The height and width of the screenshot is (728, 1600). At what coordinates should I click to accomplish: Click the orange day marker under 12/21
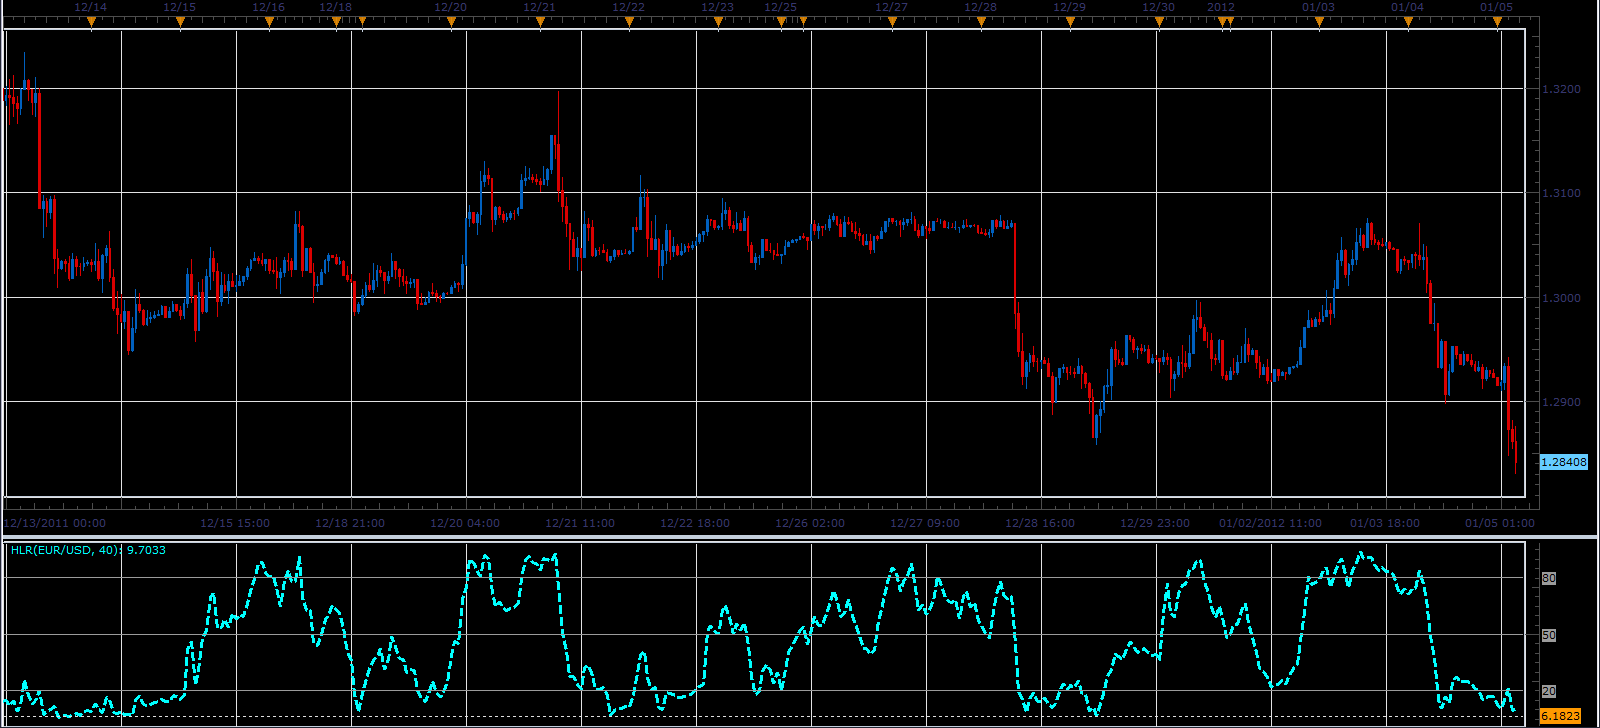[x=540, y=21]
